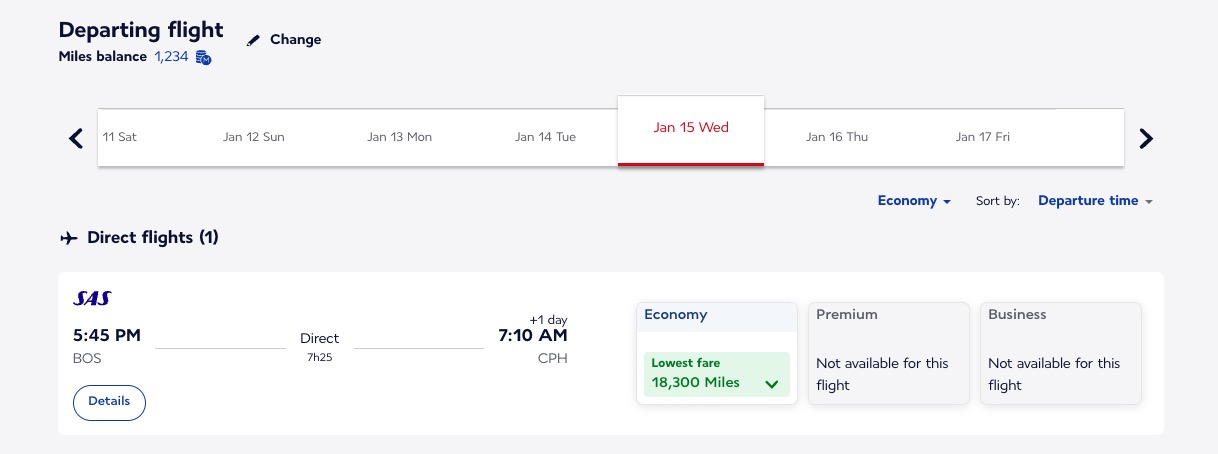
Task: Pick the Jan 17 Fri date tab
Action: click(983, 137)
